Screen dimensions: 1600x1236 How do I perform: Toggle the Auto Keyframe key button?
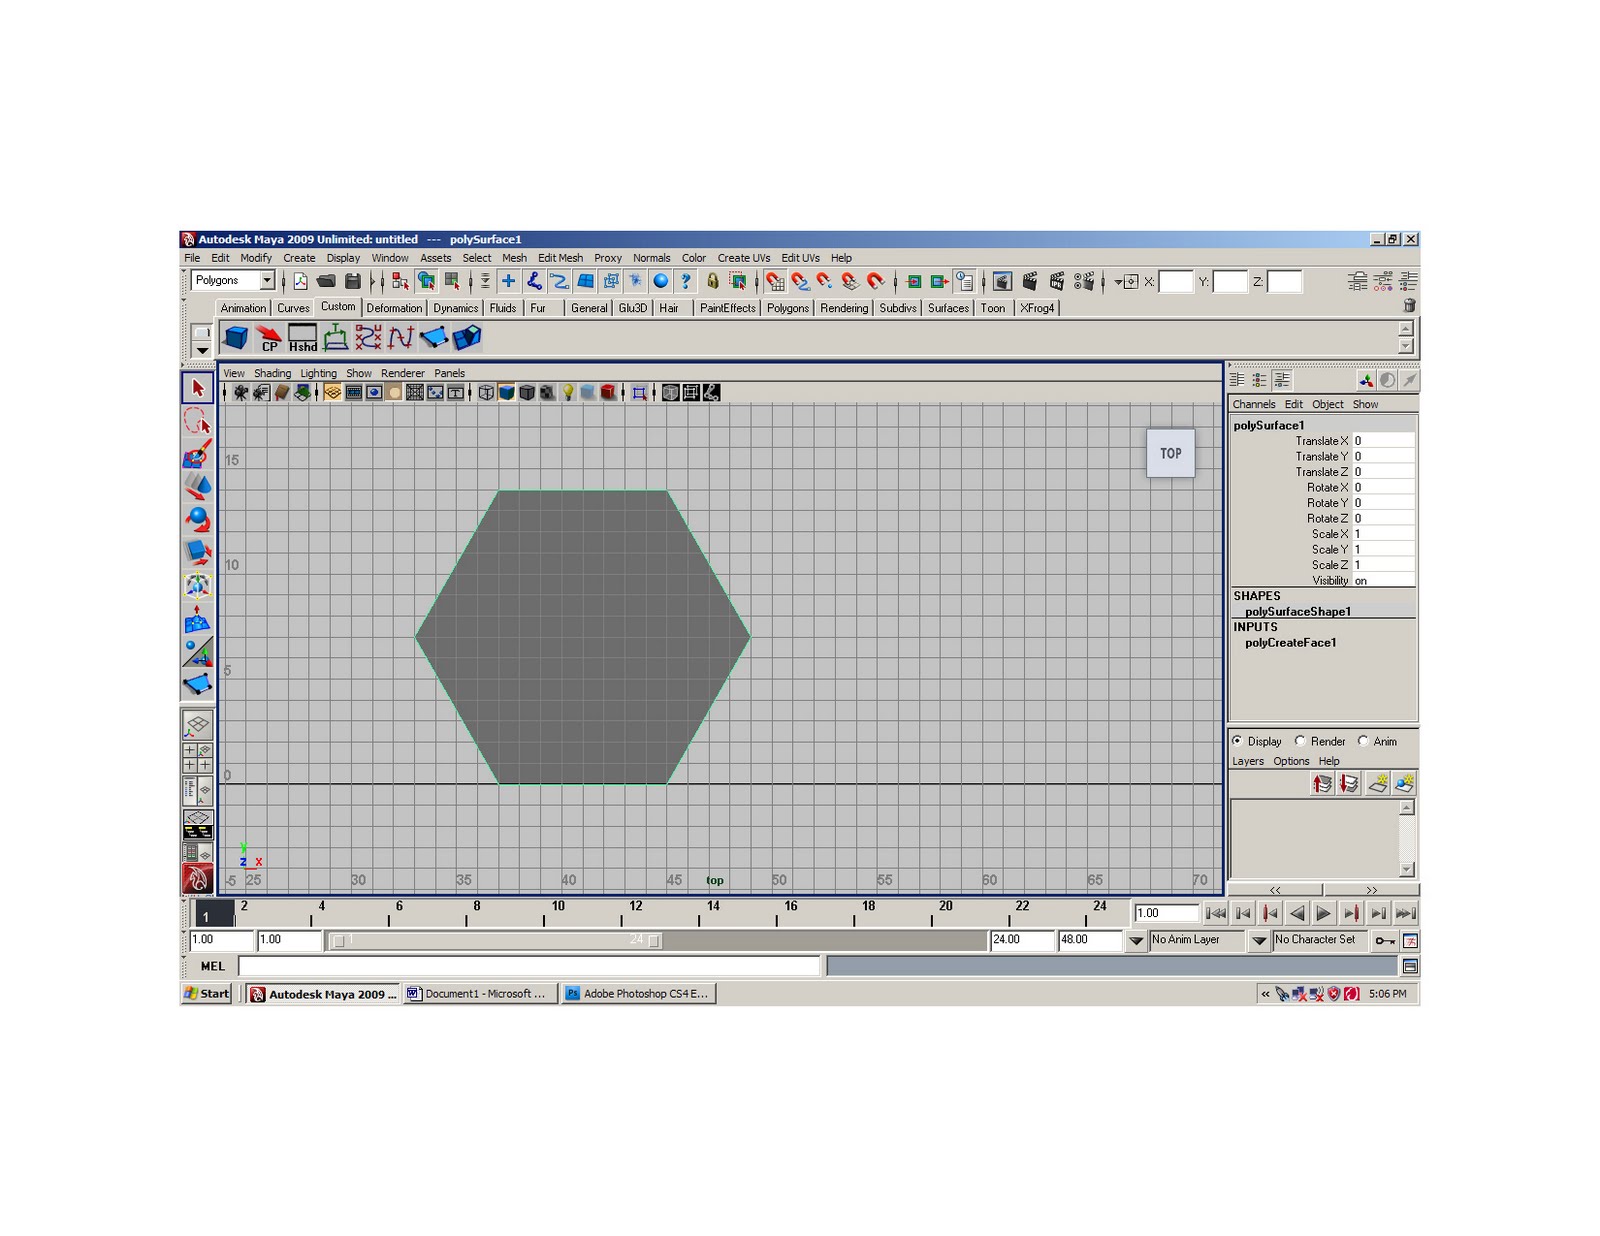point(1385,941)
